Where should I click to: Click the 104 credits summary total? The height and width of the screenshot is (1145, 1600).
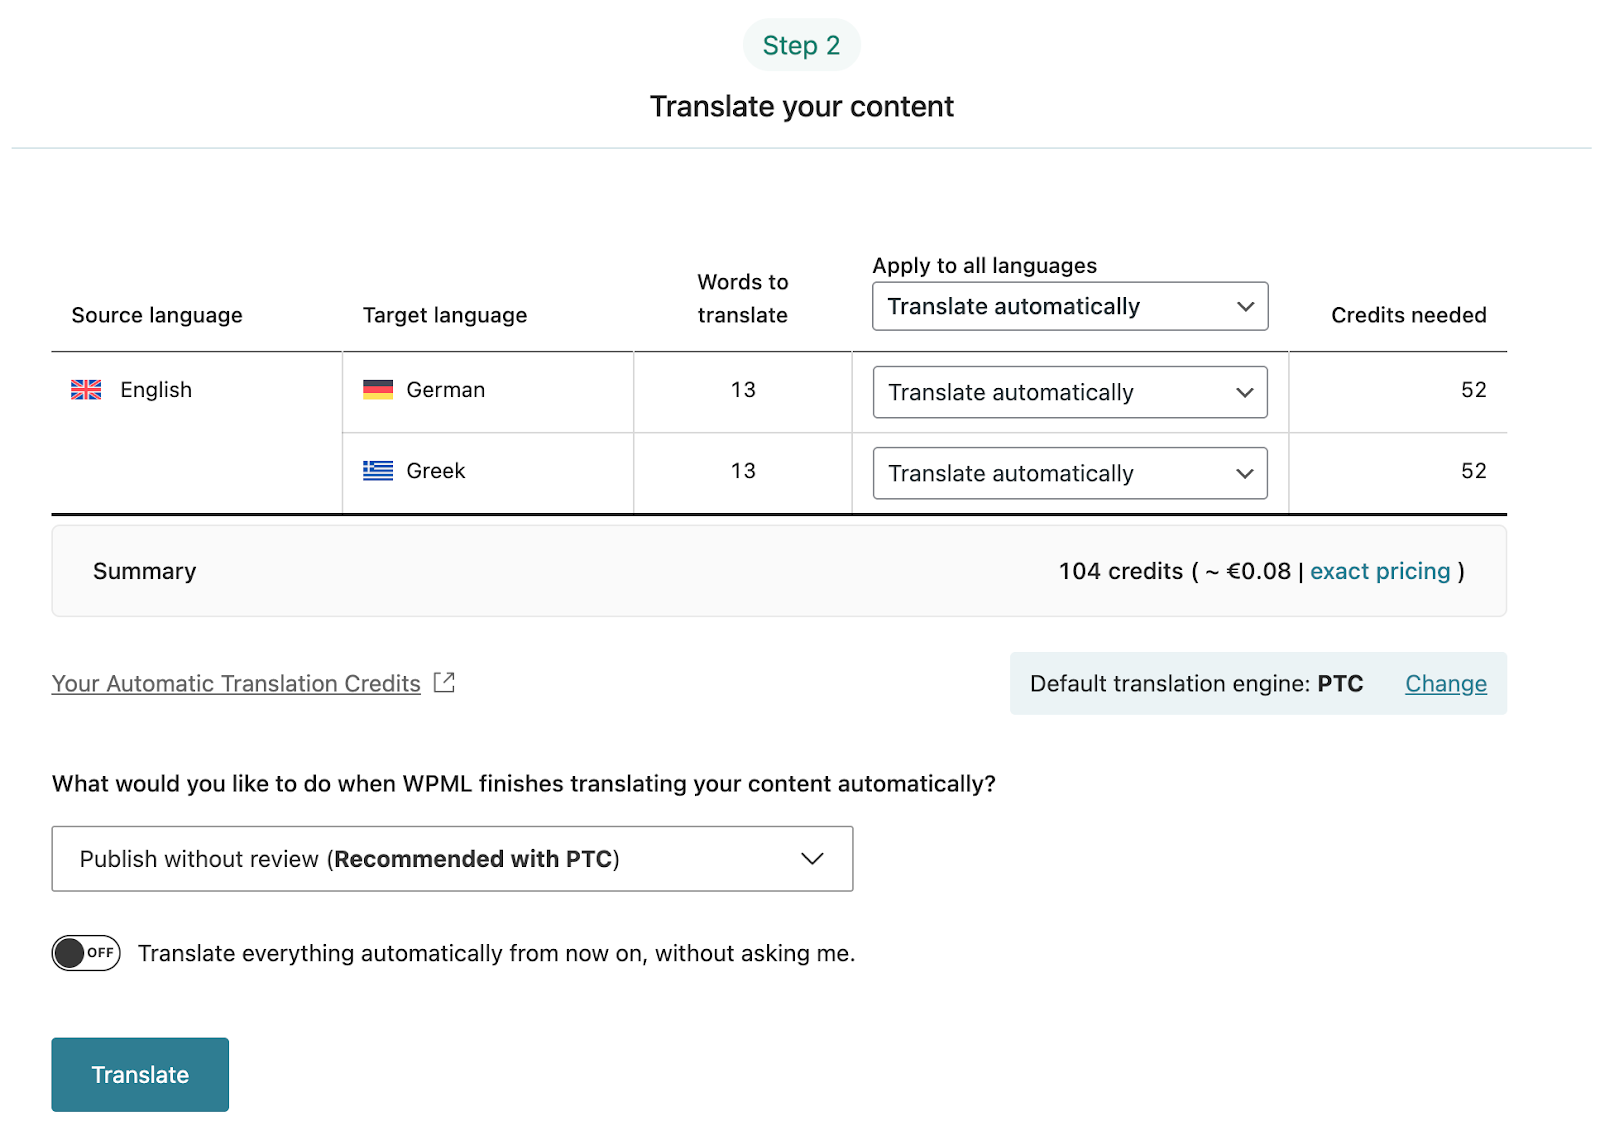point(1121,571)
